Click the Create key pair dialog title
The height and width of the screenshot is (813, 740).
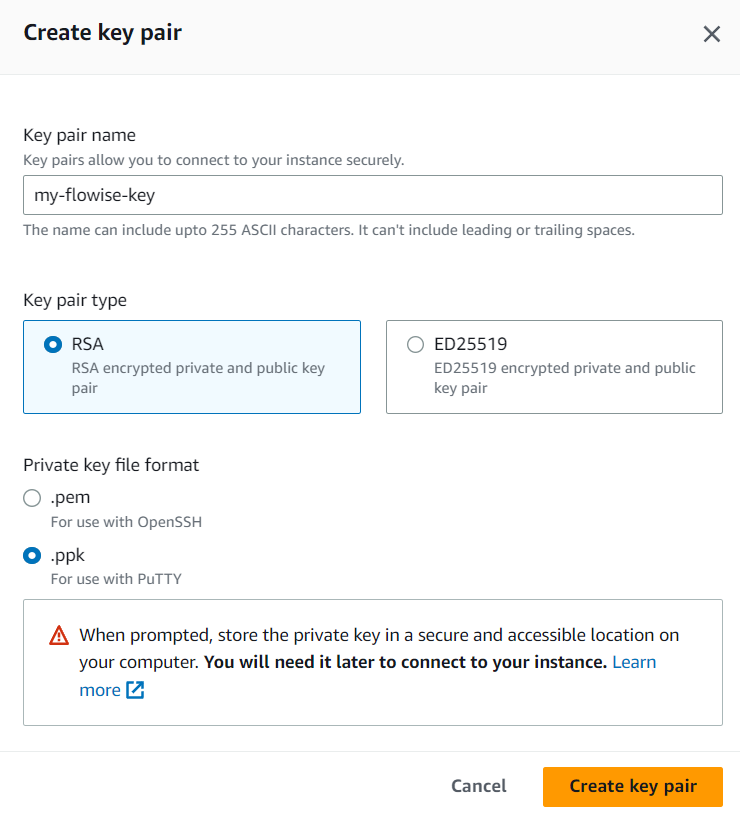[102, 33]
